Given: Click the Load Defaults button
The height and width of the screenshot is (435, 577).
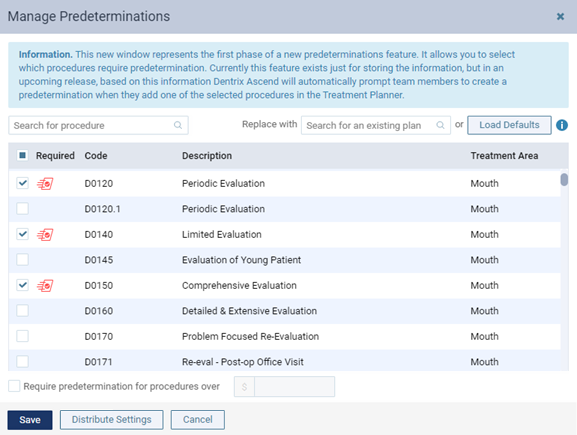Looking at the screenshot, I should [509, 125].
